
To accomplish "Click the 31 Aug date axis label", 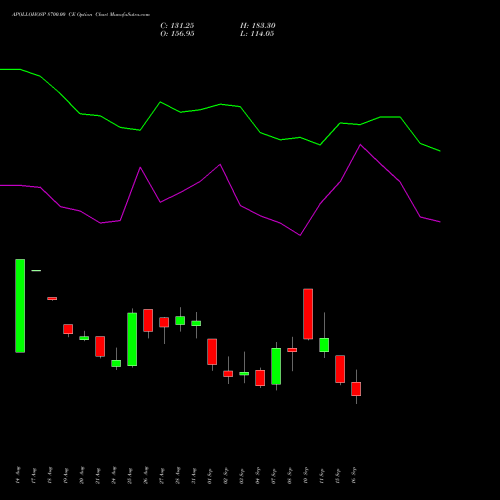I will pyautogui.click(x=194, y=476).
